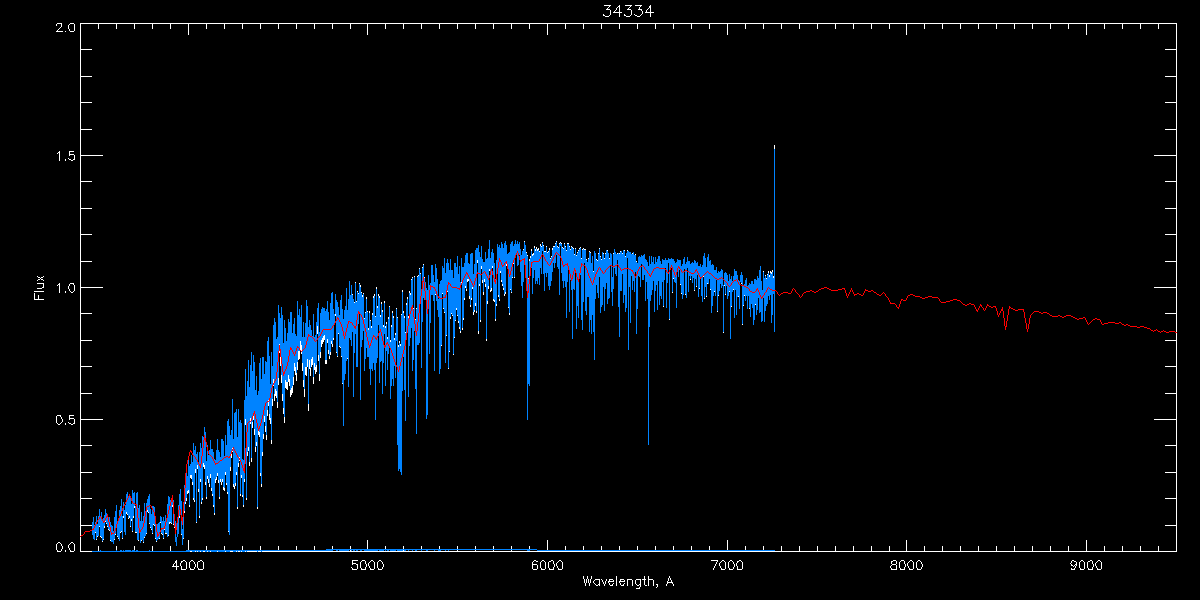Click the y-axis tick label '1.0'
Image resolution: width=1200 pixels, height=600 pixels.
(65, 288)
